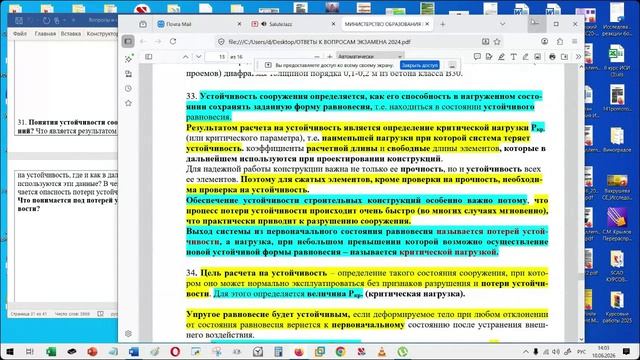Open the notification center icon
The image size is (640, 360).
626,351
